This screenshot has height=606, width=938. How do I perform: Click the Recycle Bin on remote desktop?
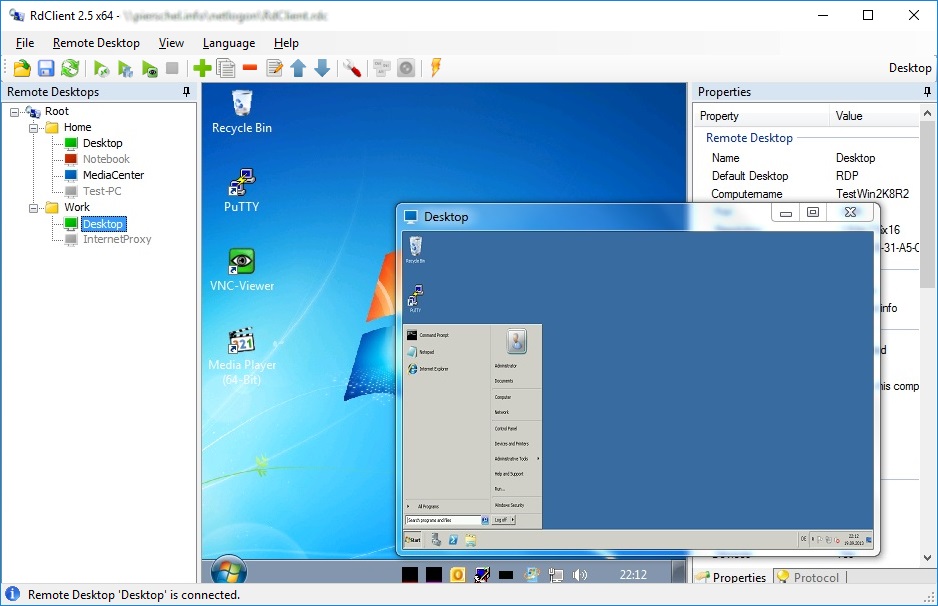[242, 112]
